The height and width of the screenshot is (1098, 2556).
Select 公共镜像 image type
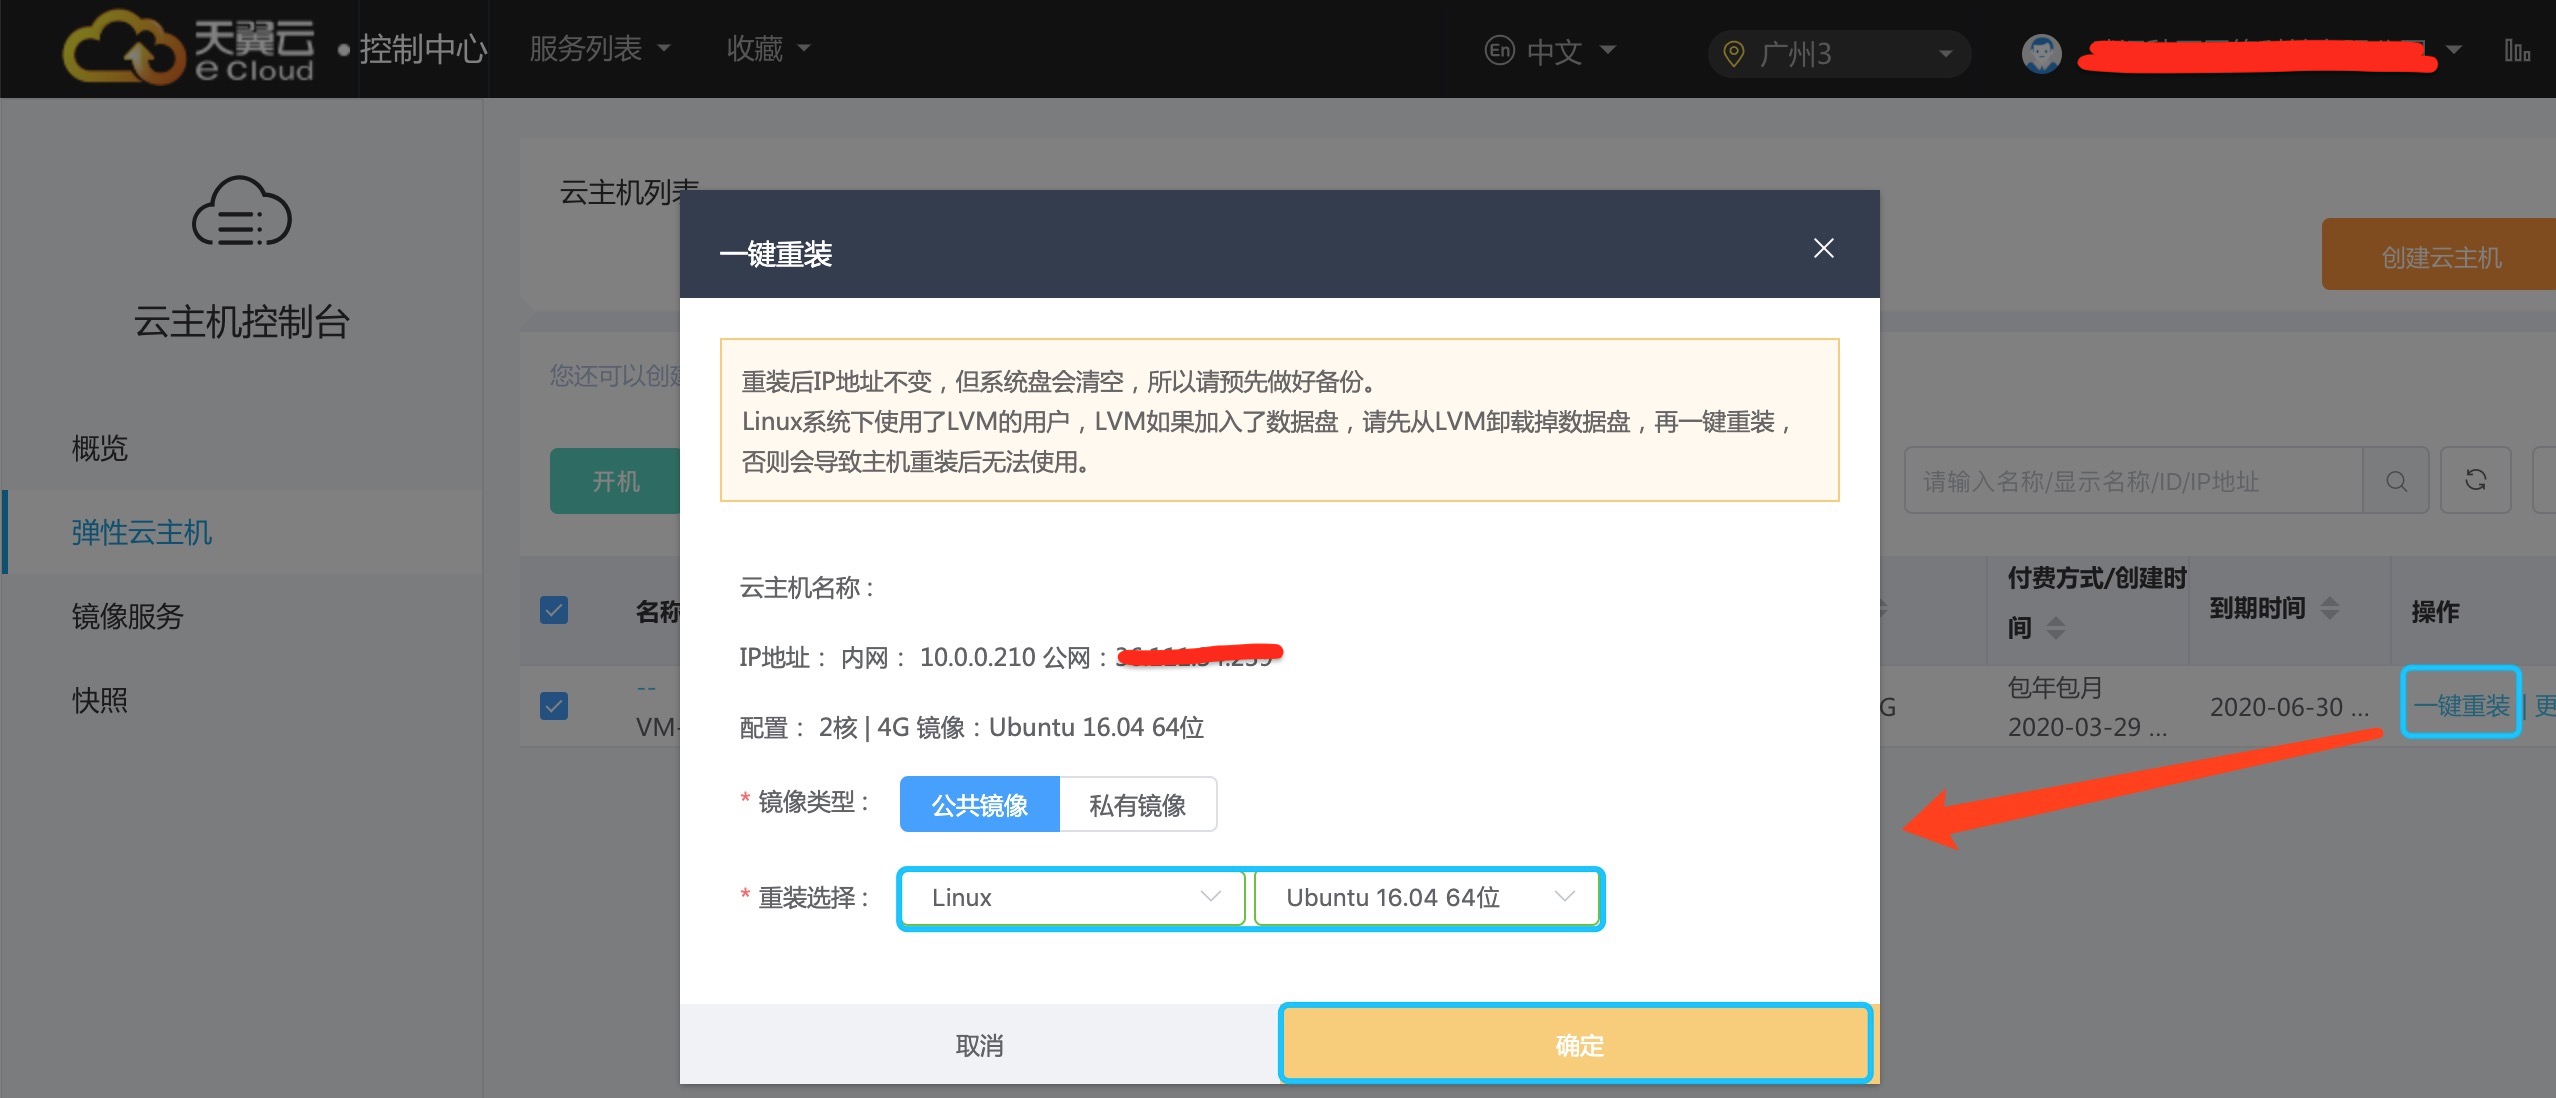pyautogui.click(x=979, y=805)
